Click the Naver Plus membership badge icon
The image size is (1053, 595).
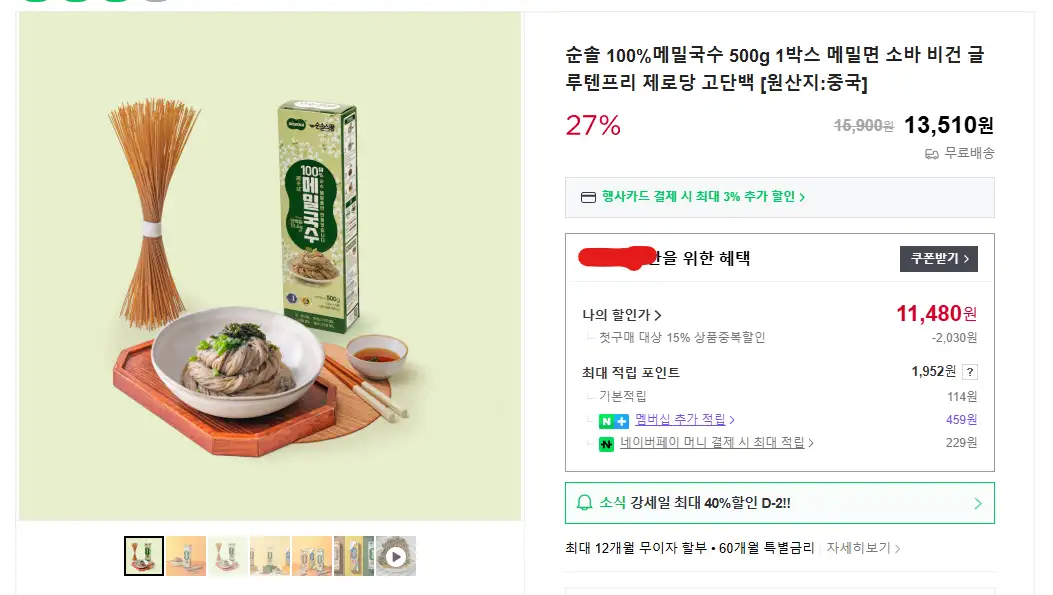pyautogui.click(x=614, y=421)
